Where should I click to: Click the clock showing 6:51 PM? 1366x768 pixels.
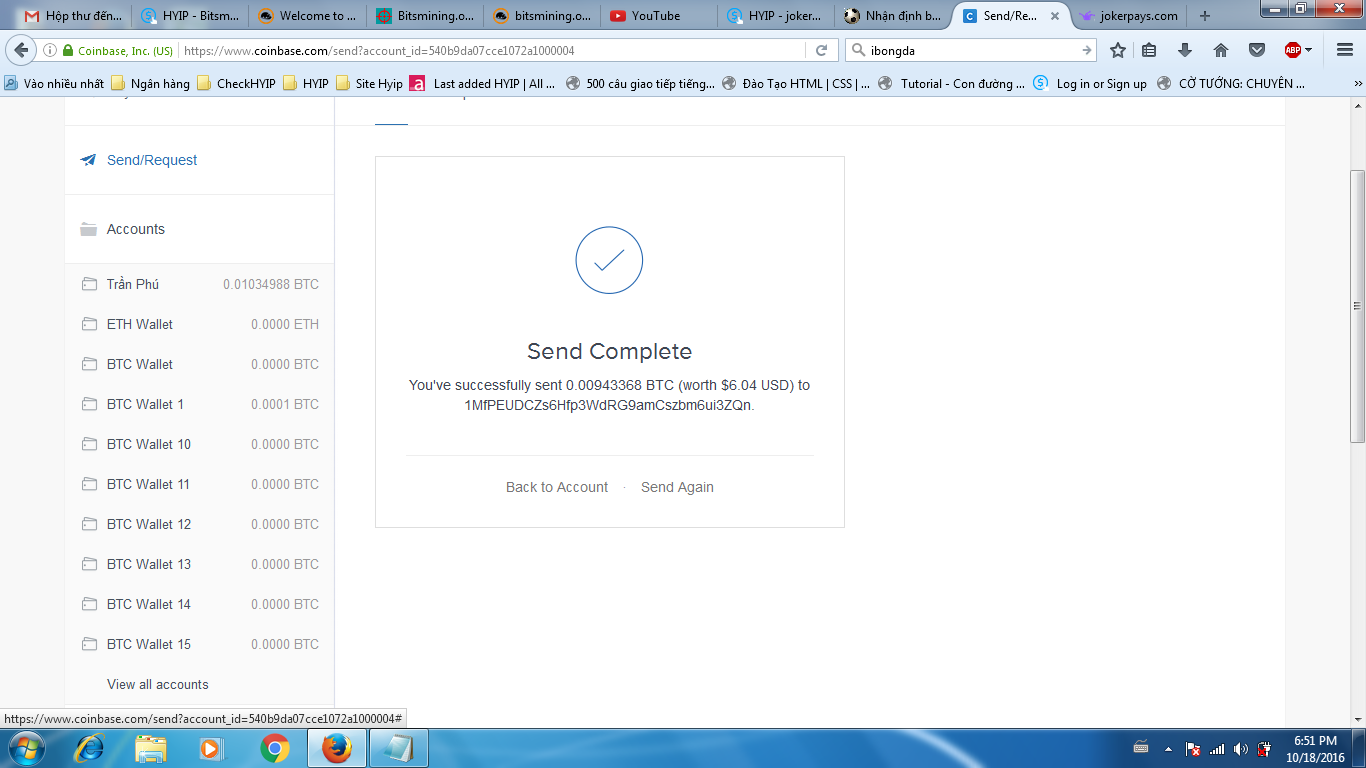coord(1315,741)
